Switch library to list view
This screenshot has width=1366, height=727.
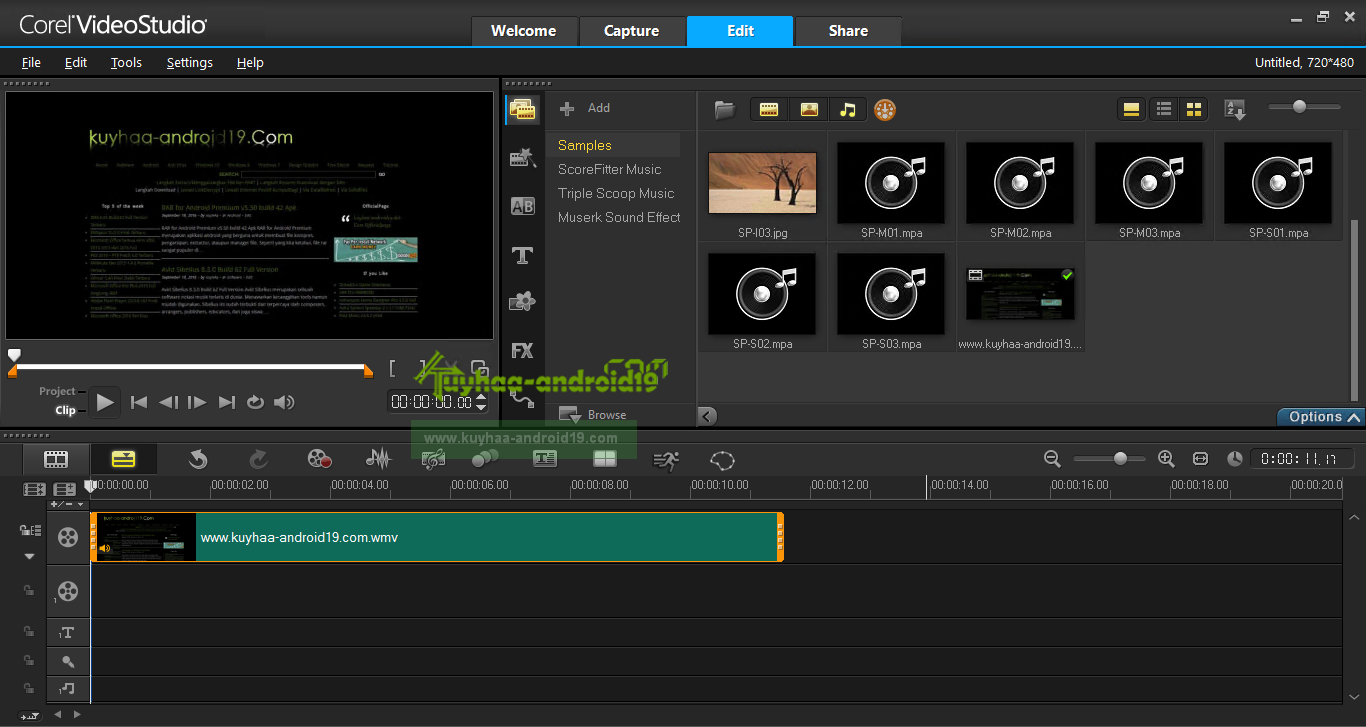(x=1163, y=109)
